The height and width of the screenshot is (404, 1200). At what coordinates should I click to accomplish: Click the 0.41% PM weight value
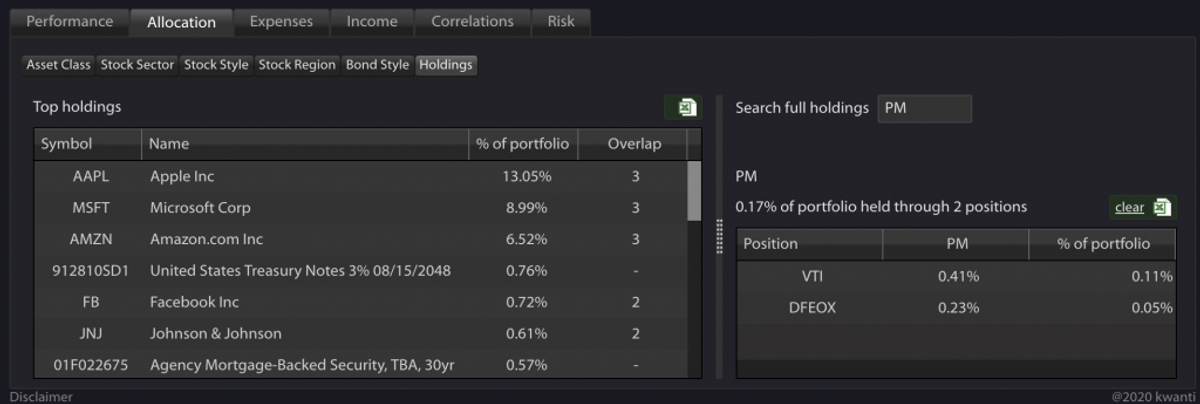click(x=958, y=276)
